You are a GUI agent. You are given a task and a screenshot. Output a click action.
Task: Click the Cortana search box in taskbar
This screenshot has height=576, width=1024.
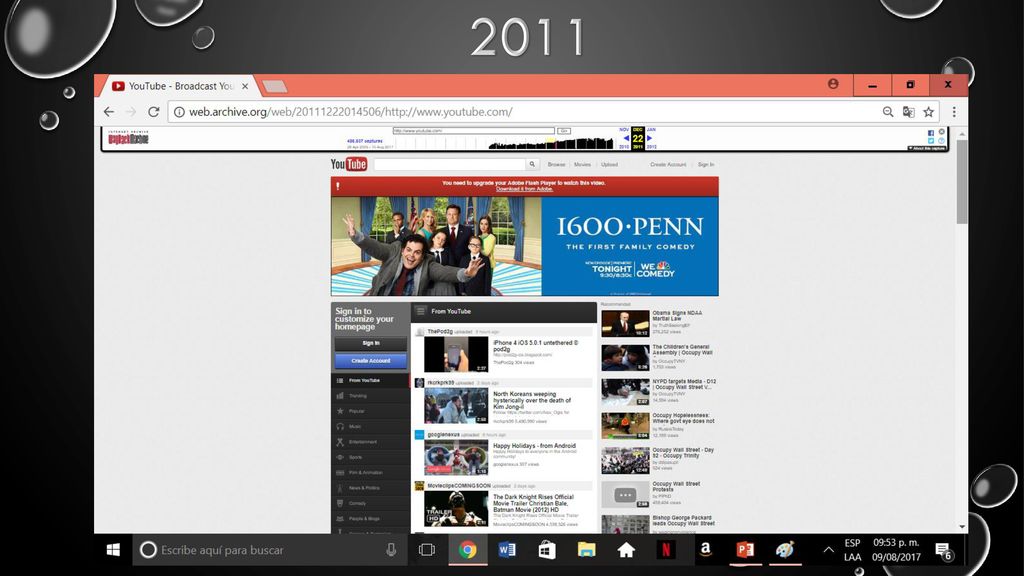(270, 550)
